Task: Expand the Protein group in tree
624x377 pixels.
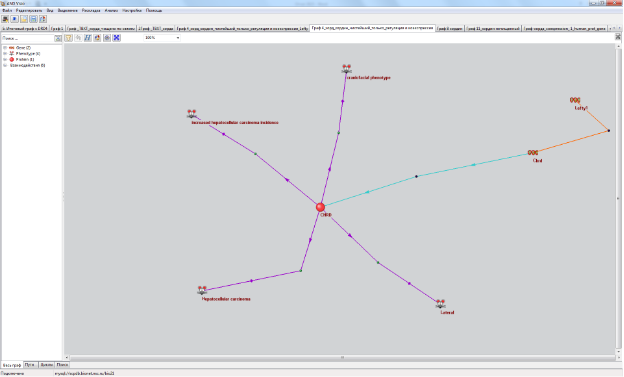Action: (x=5, y=59)
